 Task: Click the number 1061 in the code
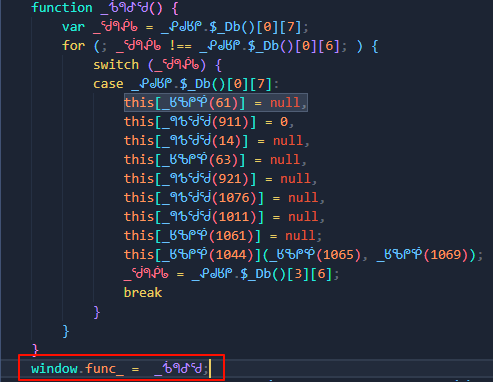point(231,236)
